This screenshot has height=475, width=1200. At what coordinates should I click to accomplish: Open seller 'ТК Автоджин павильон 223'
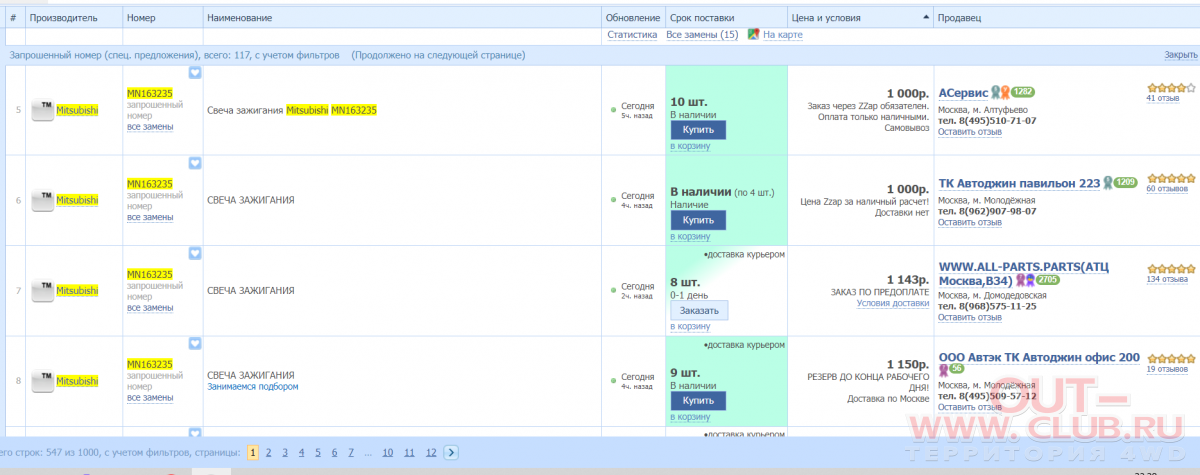(x=1019, y=183)
